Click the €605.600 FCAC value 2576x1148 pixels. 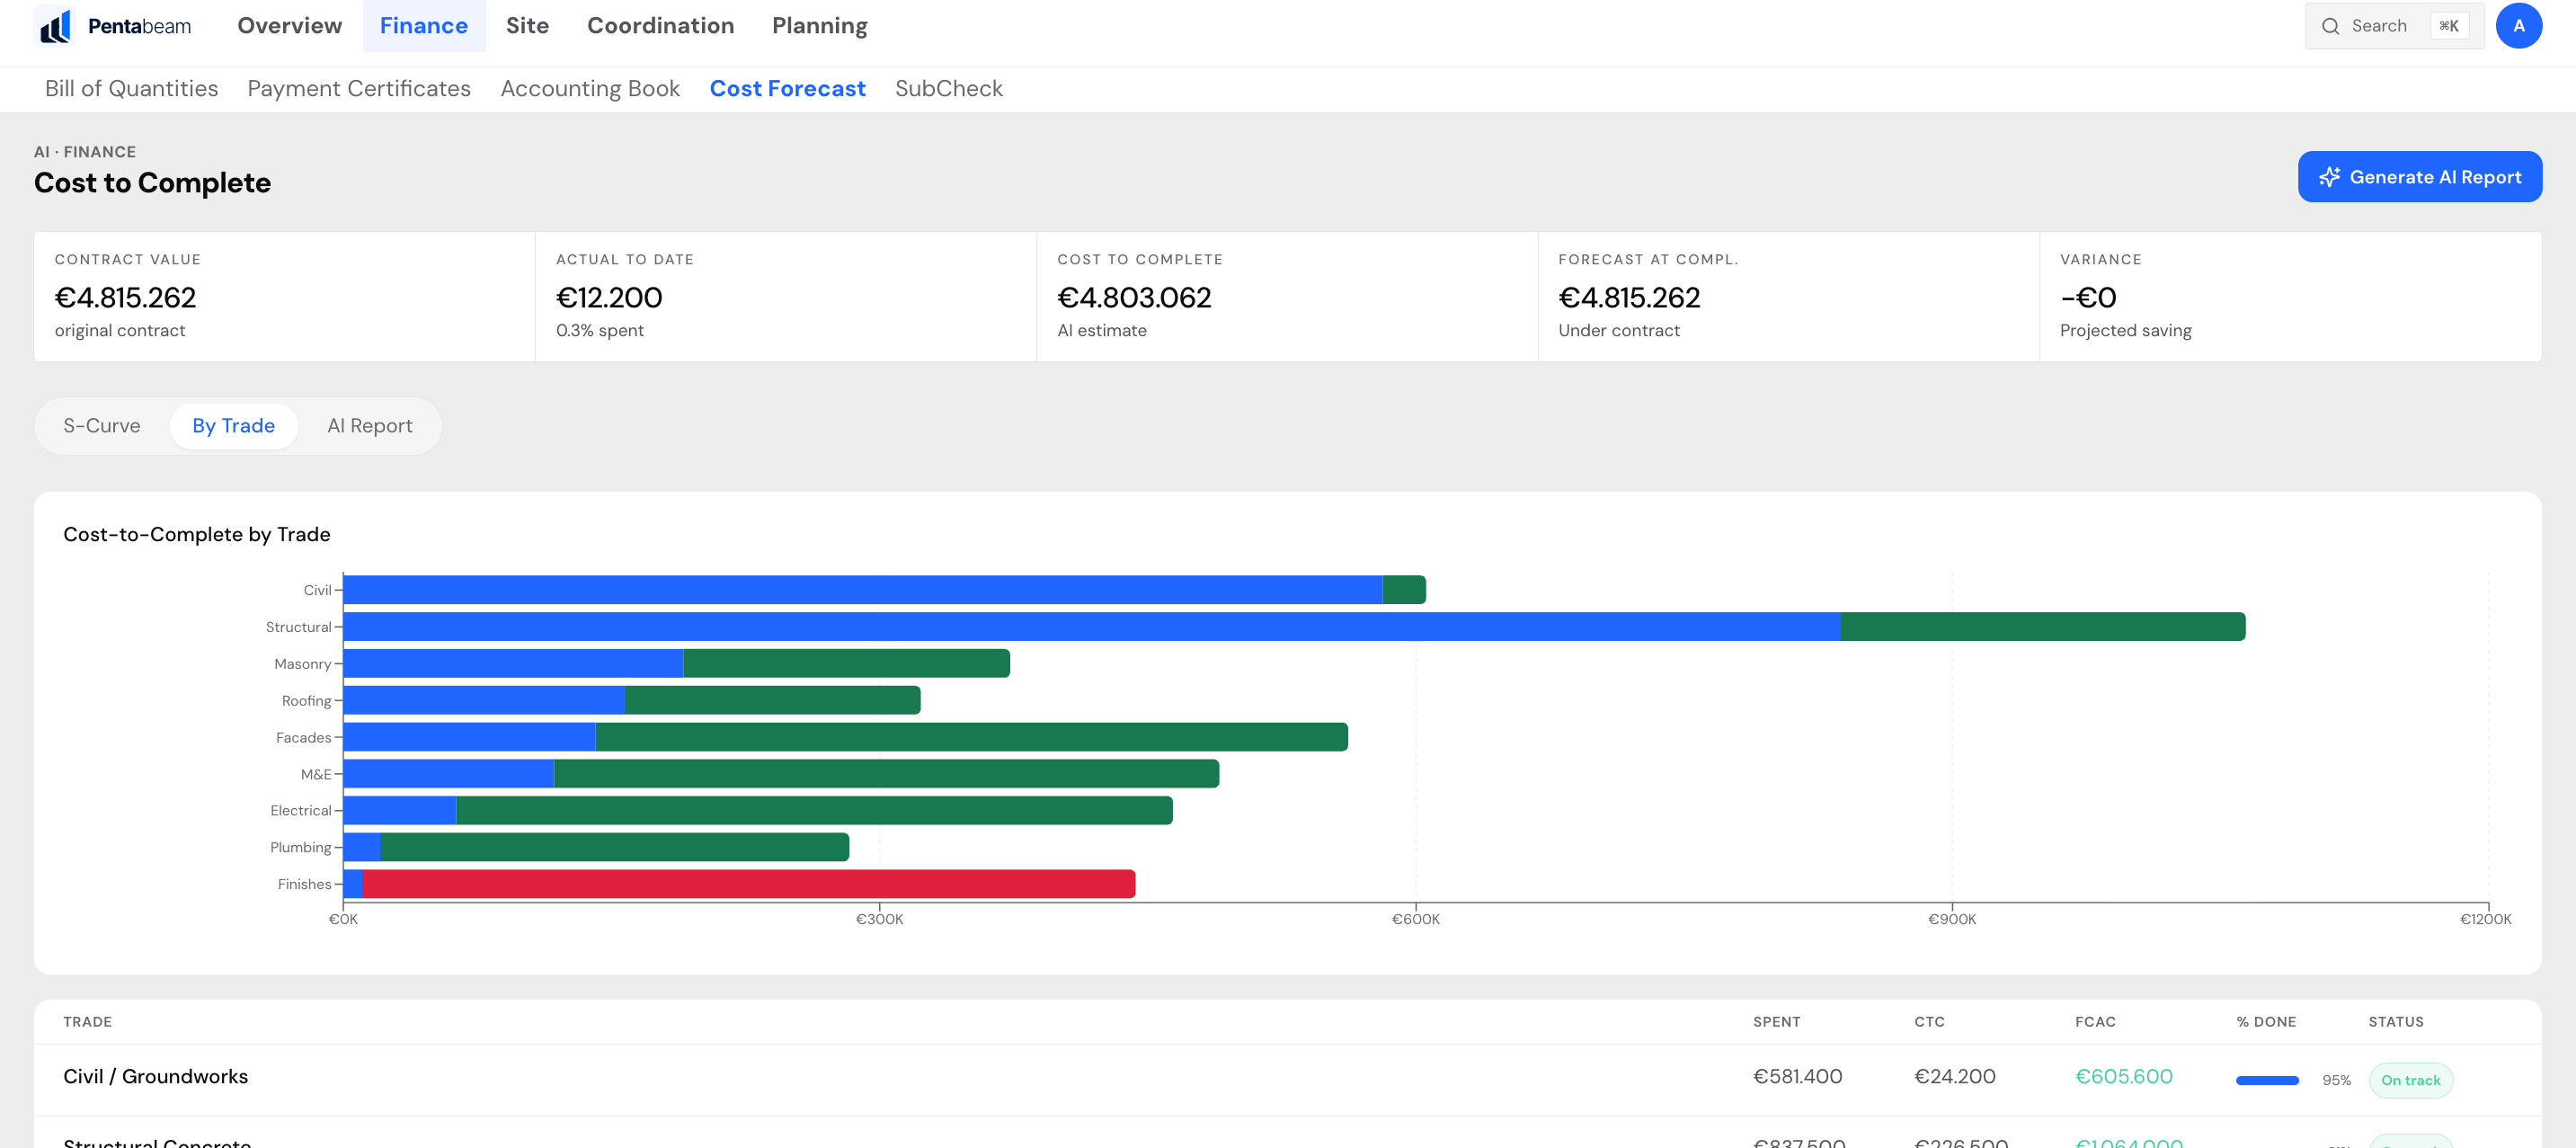2123,1077
